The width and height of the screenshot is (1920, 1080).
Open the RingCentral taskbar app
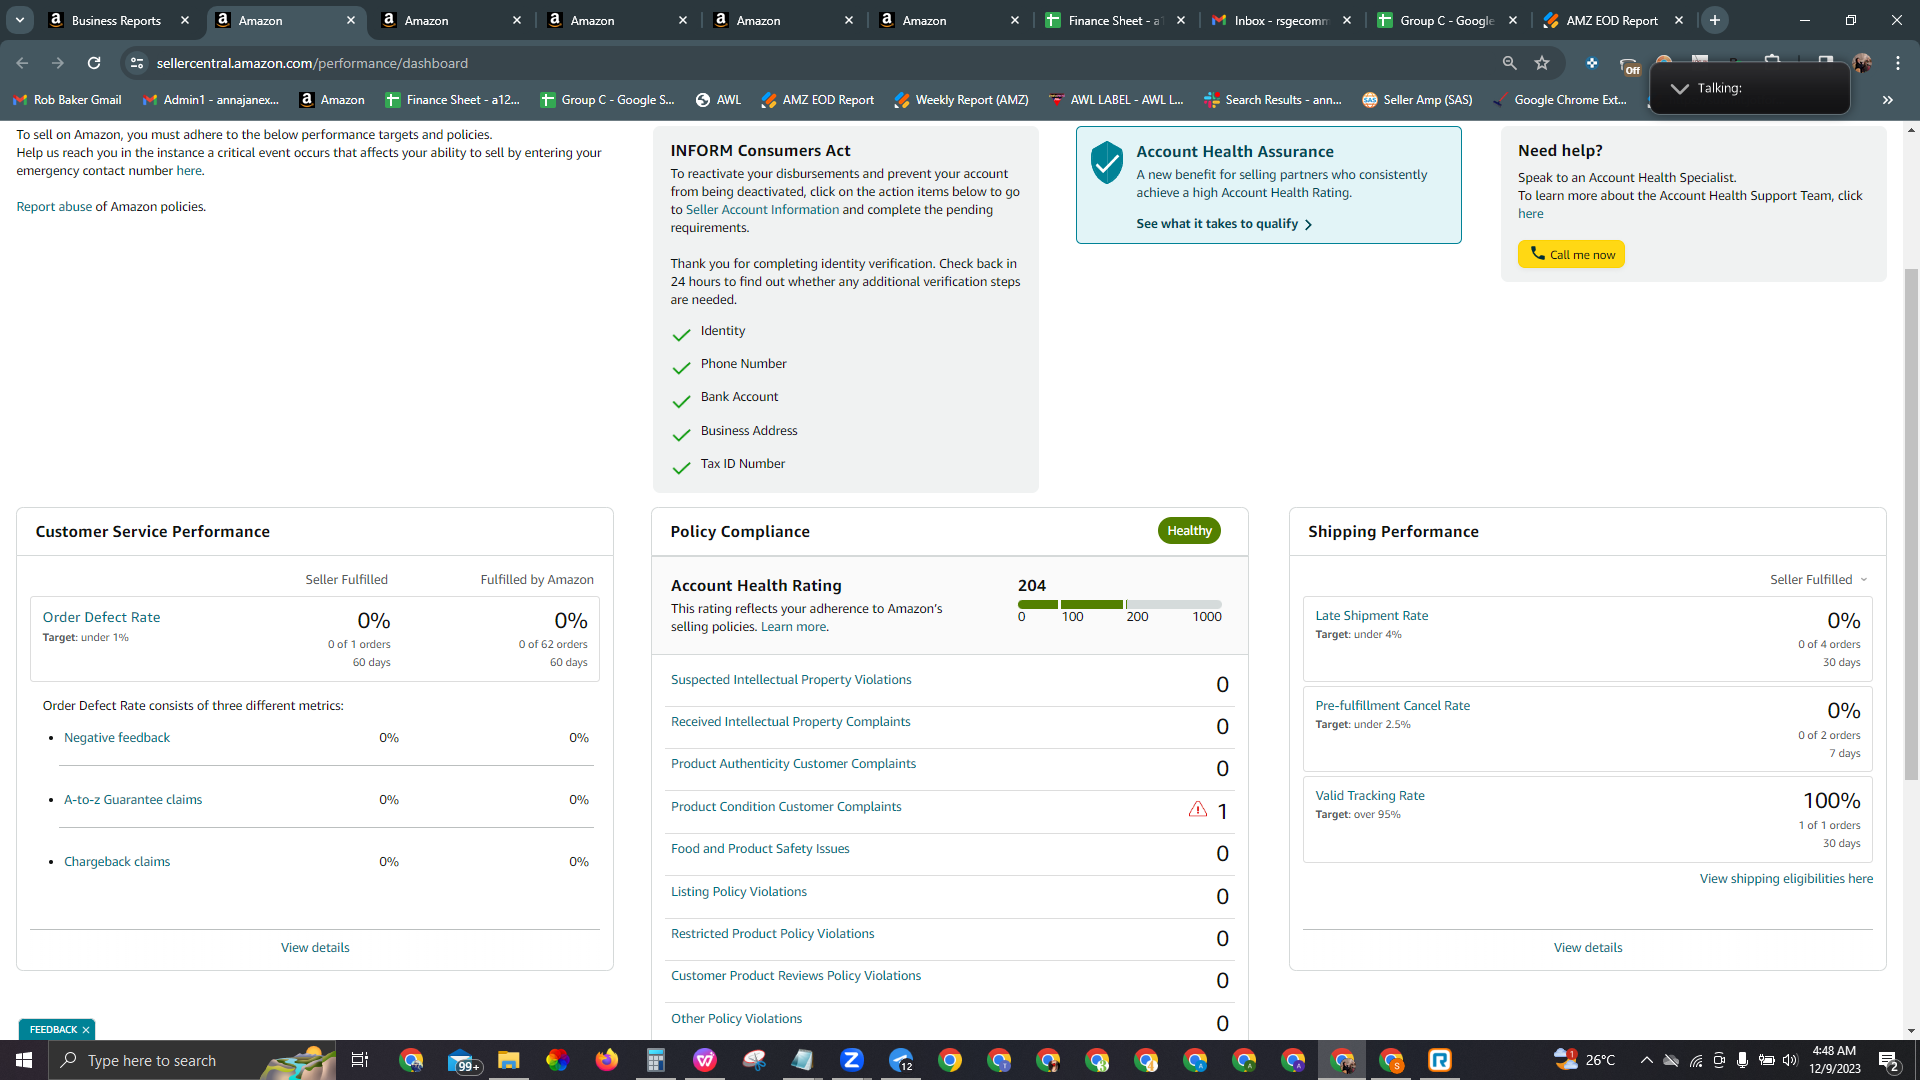(1440, 1060)
